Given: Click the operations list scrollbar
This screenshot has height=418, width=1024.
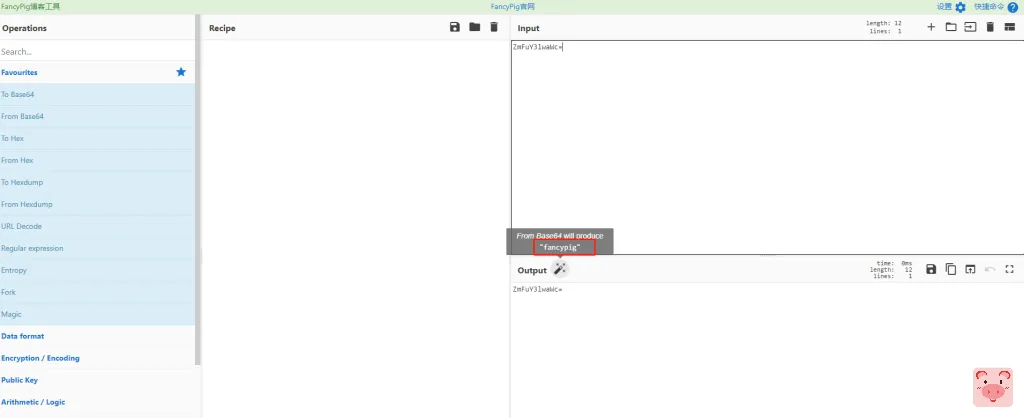Looking at the screenshot, I should tap(198, 189).
